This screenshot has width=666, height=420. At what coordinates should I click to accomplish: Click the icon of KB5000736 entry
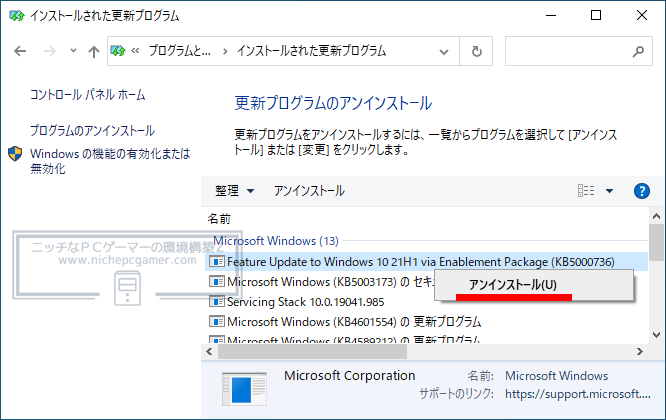[217, 262]
